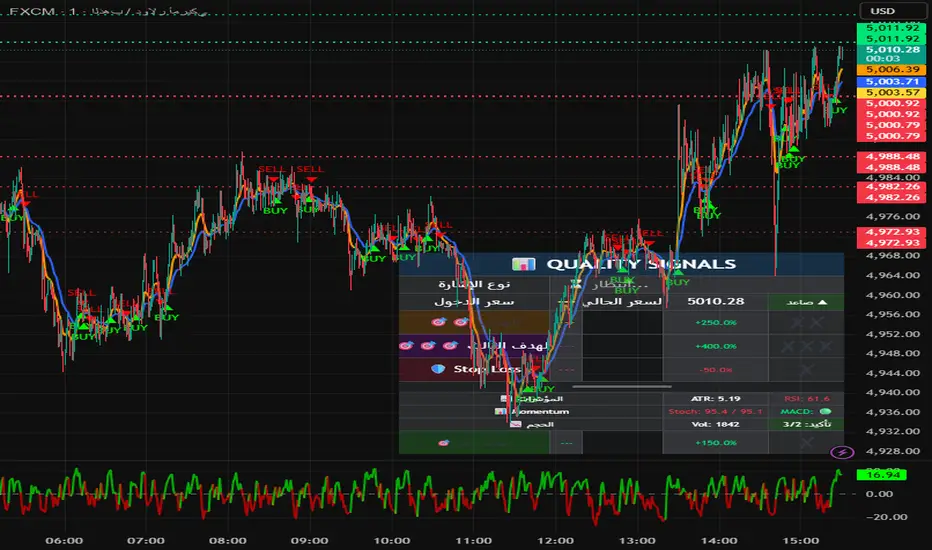
Task: Click the 12:00 time axis label
Action: click(x=555, y=540)
